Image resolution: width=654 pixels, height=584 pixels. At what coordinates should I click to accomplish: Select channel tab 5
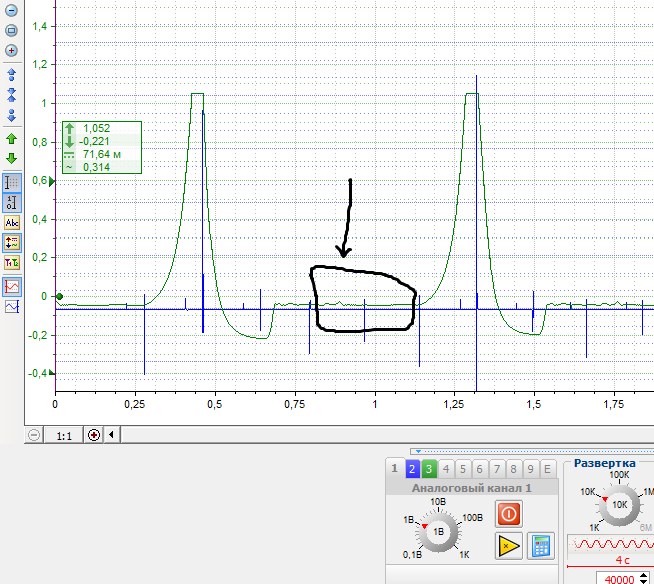tap(463, 469)
